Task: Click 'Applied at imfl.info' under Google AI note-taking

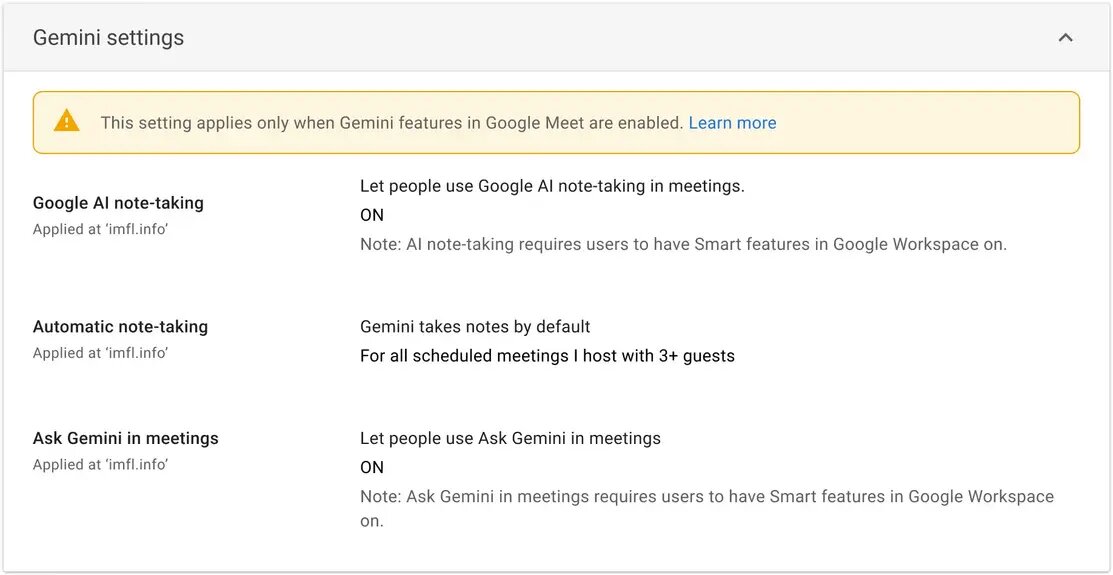Action: pyautogui.click(x=100, y=229)
